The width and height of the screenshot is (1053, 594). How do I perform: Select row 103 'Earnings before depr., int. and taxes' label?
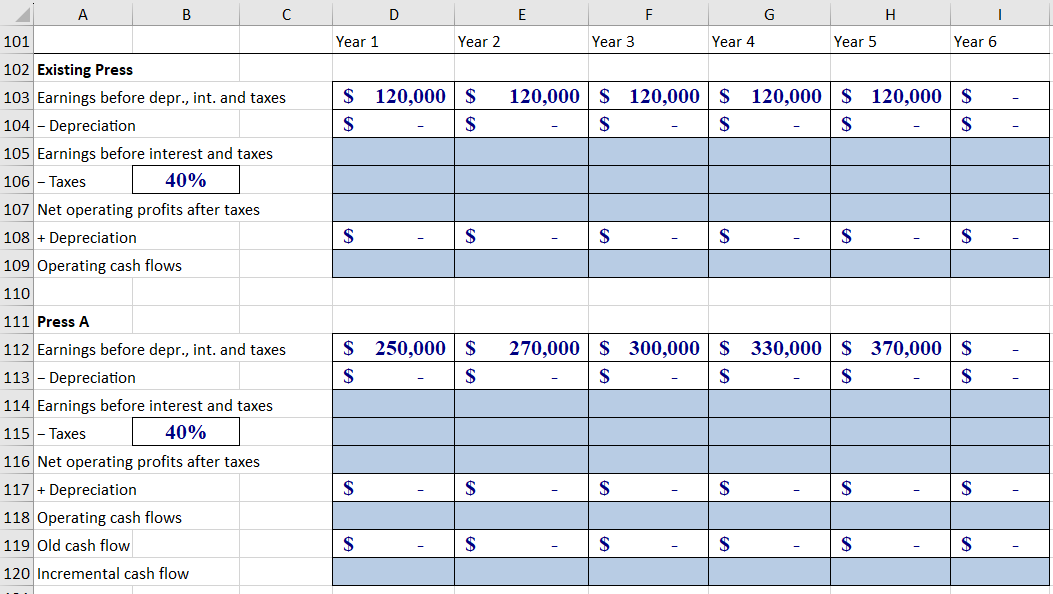(x=161, y=98)
